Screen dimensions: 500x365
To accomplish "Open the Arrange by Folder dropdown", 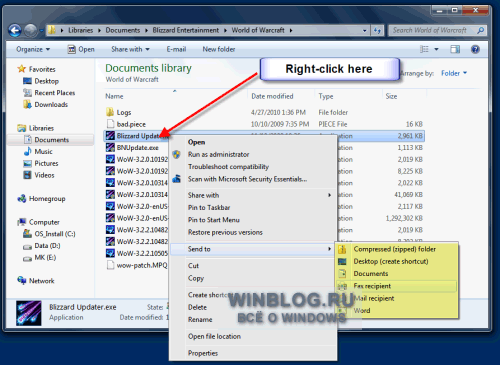I will [x=454, y=73].
